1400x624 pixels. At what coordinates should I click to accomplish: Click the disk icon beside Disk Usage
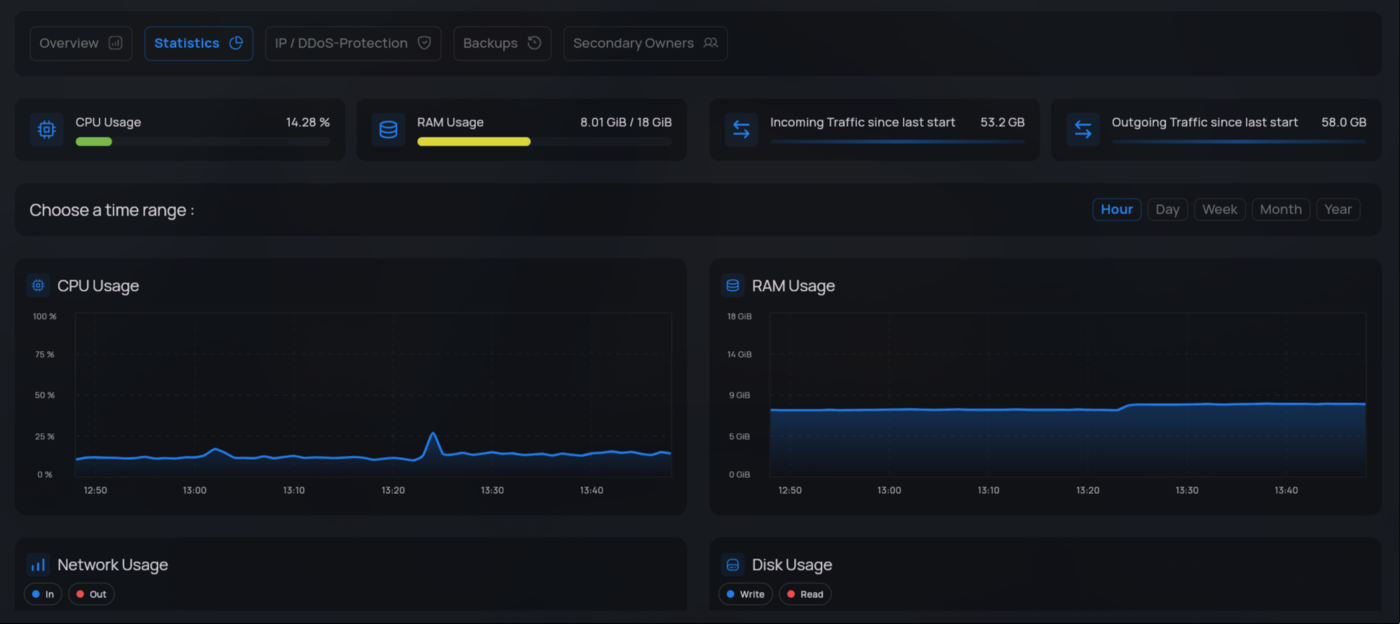732,564
